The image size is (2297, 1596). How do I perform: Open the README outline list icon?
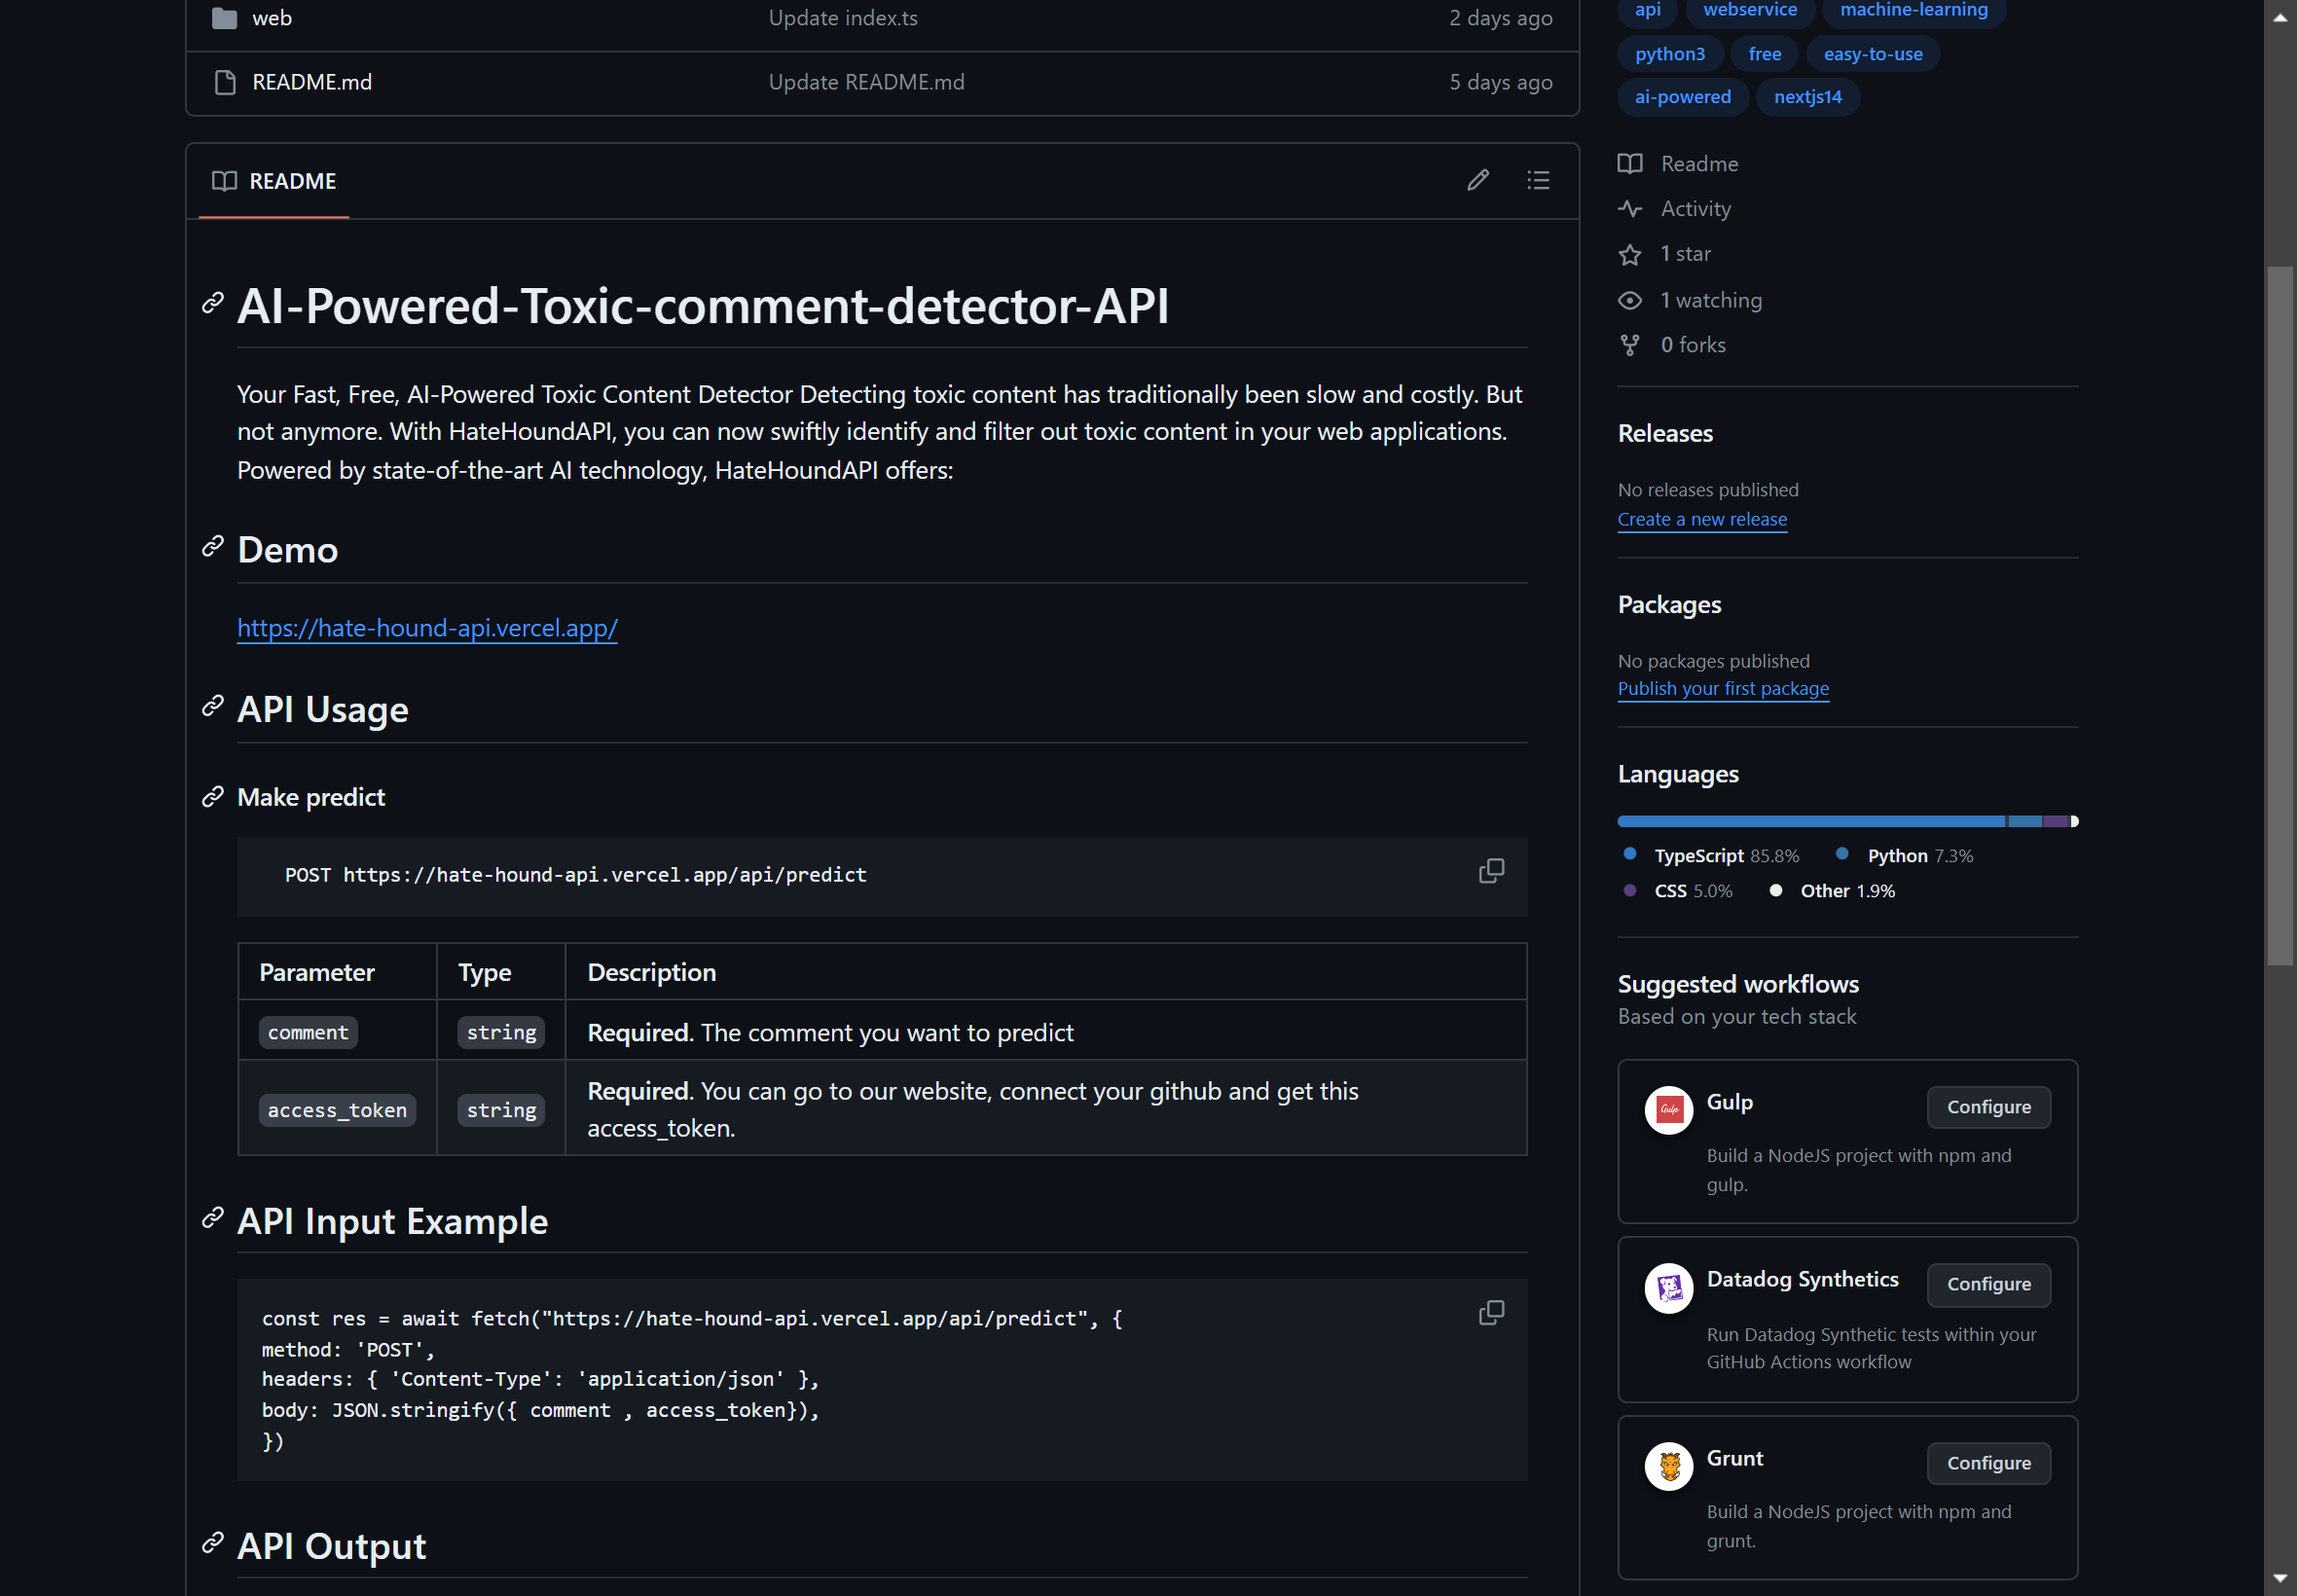pyautogui.click(x=1538, y=180)
